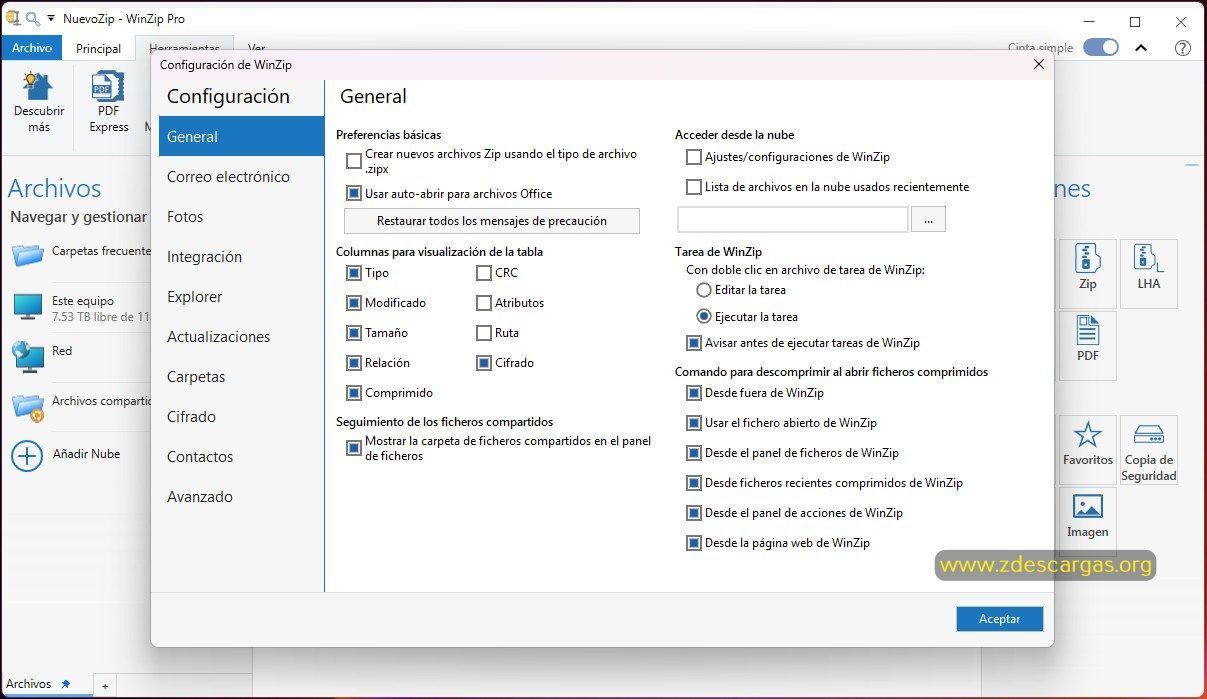The image size is (1207, 699).
Task: Toggle the Comprimido column checkbox
Action: 354,393
